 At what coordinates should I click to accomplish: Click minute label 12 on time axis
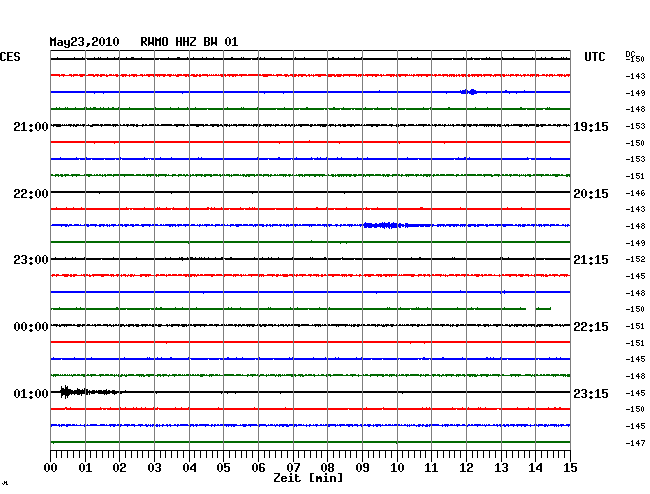coord(466,468)
